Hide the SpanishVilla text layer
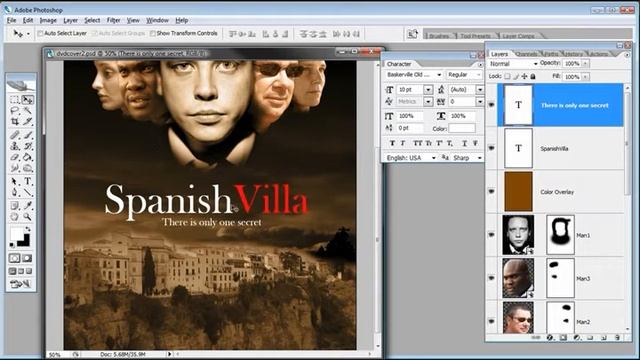The height and width of the screenshot is (360, 640). click(x=491, y=148)
